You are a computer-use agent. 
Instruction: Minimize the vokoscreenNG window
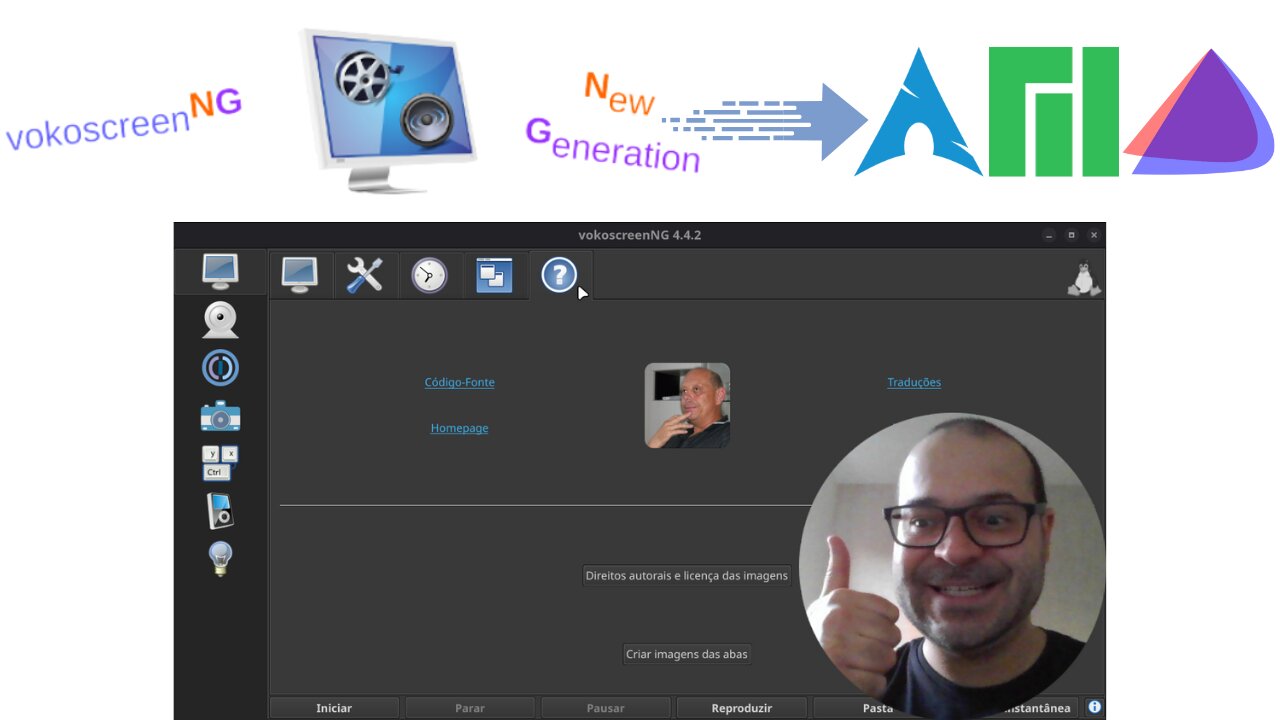[1049, 235]
